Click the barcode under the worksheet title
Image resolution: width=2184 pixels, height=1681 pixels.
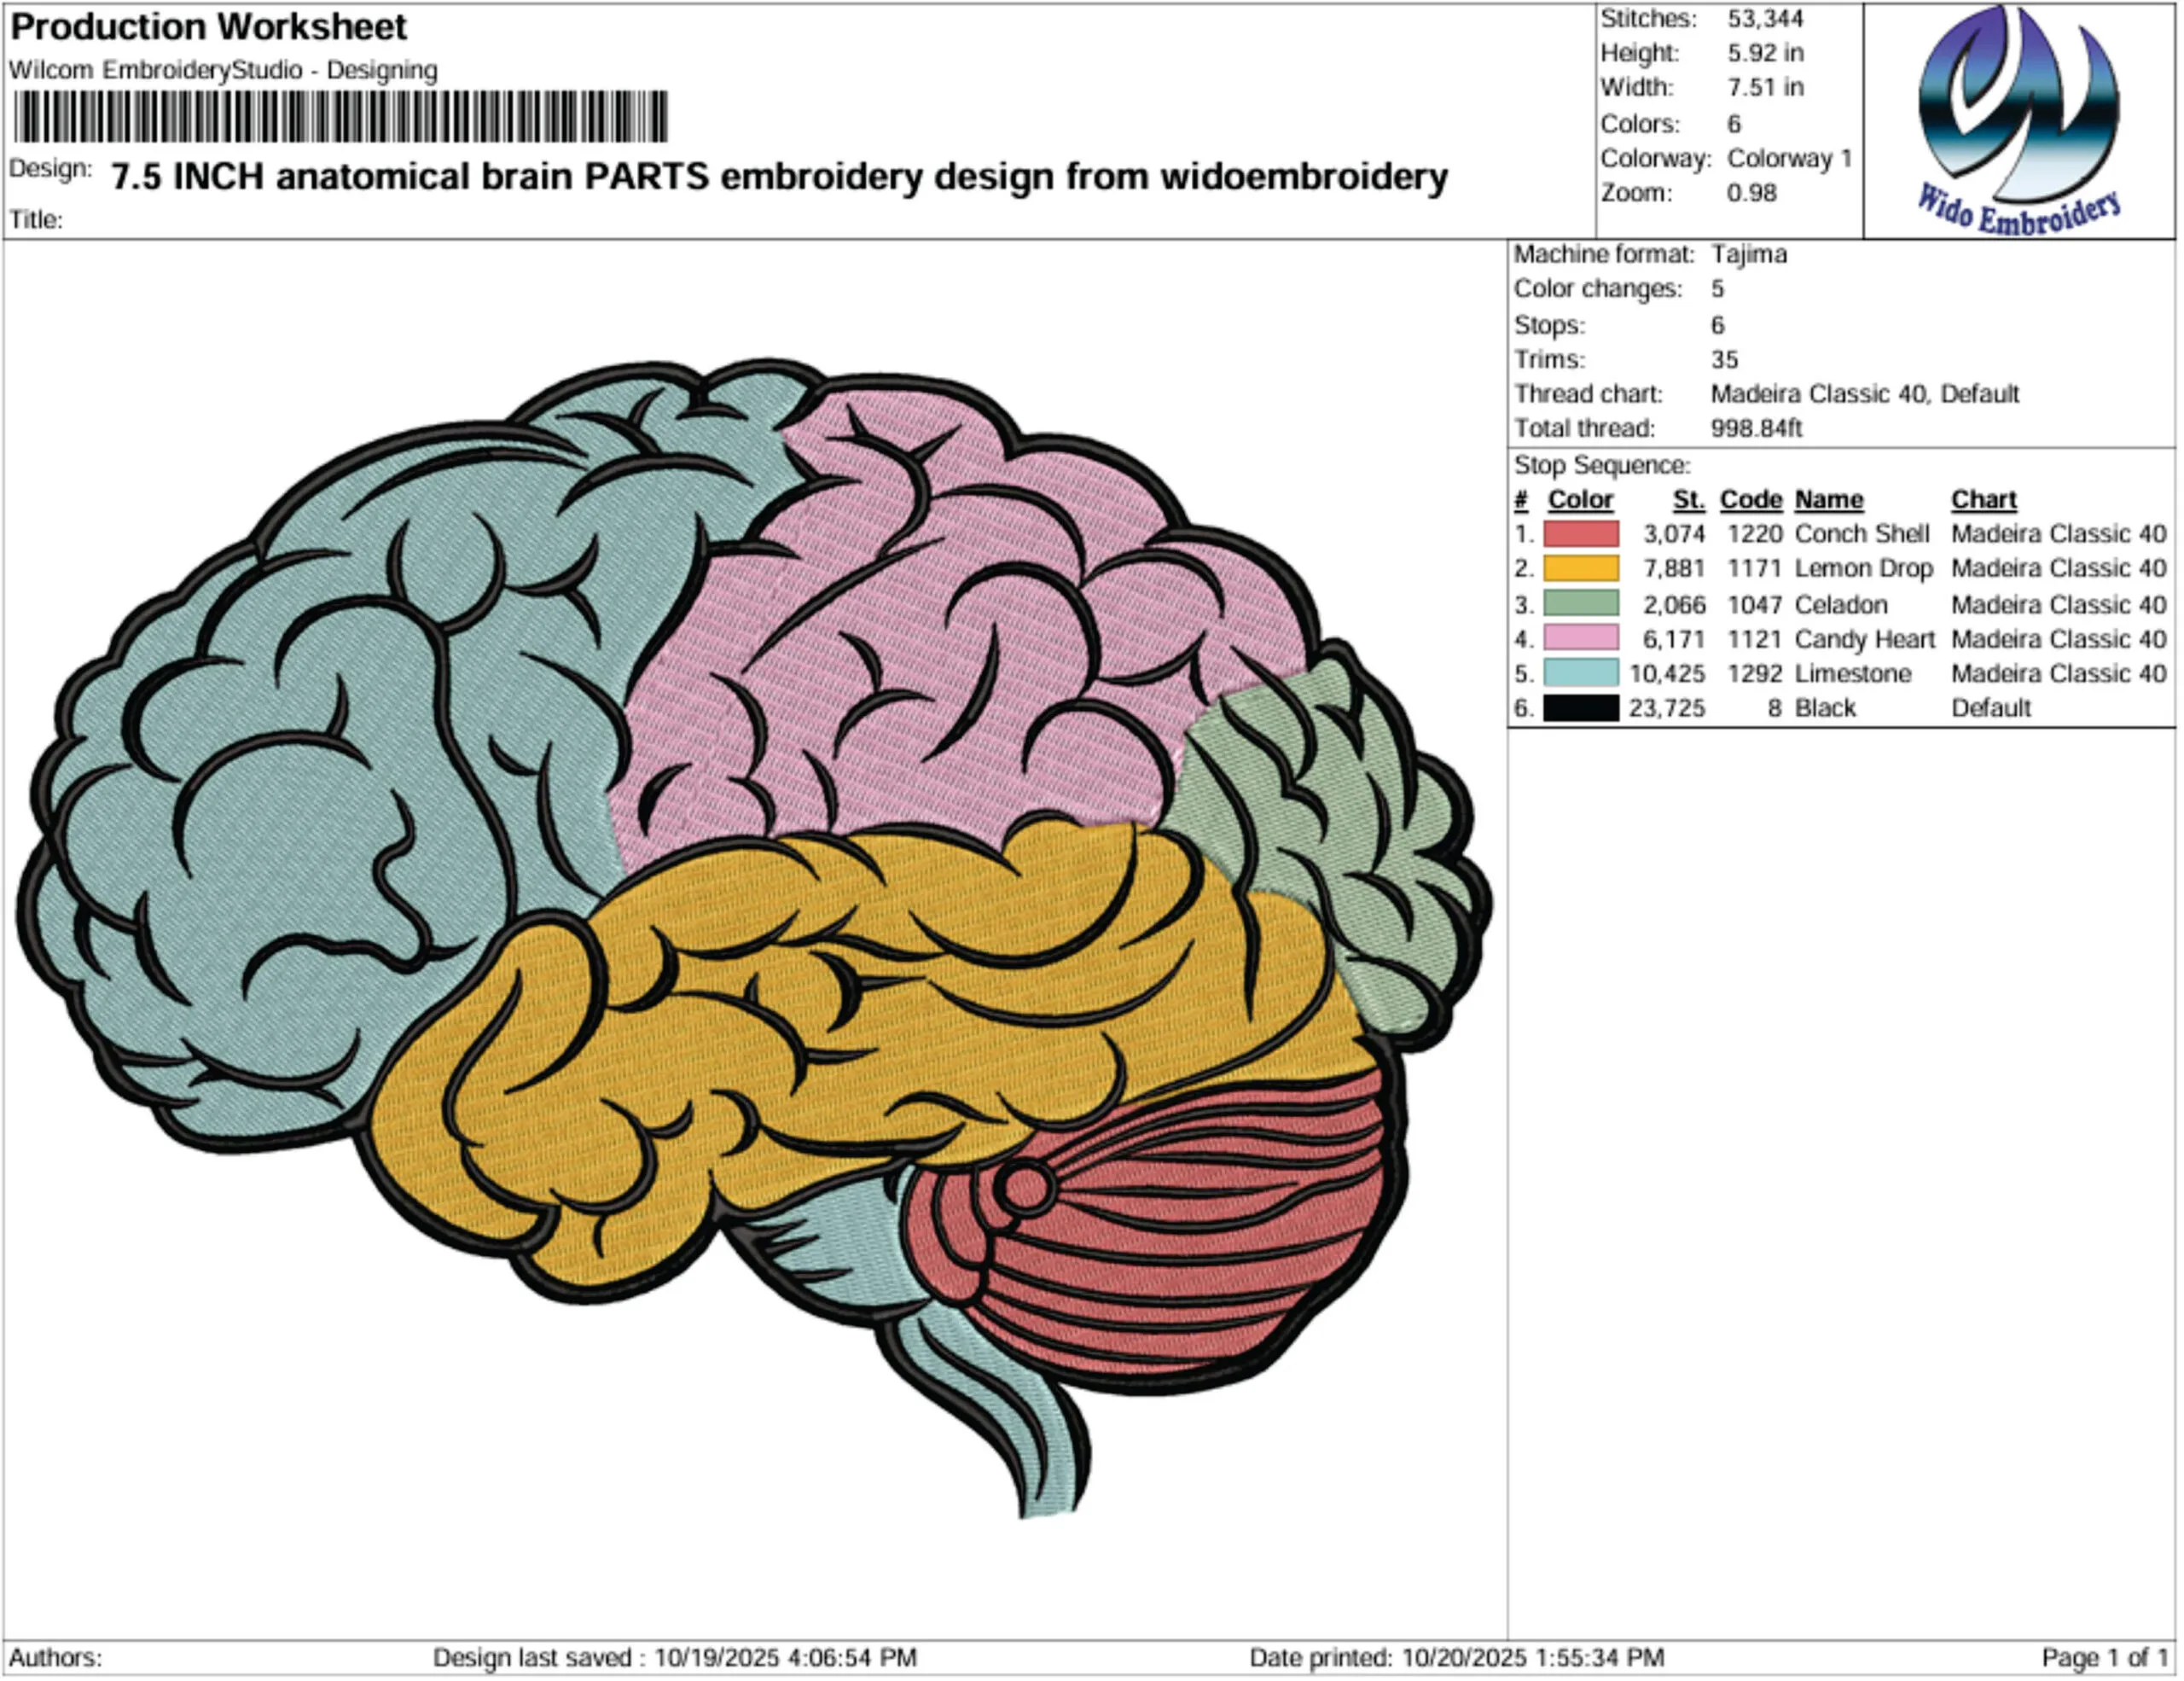[341, 116]
